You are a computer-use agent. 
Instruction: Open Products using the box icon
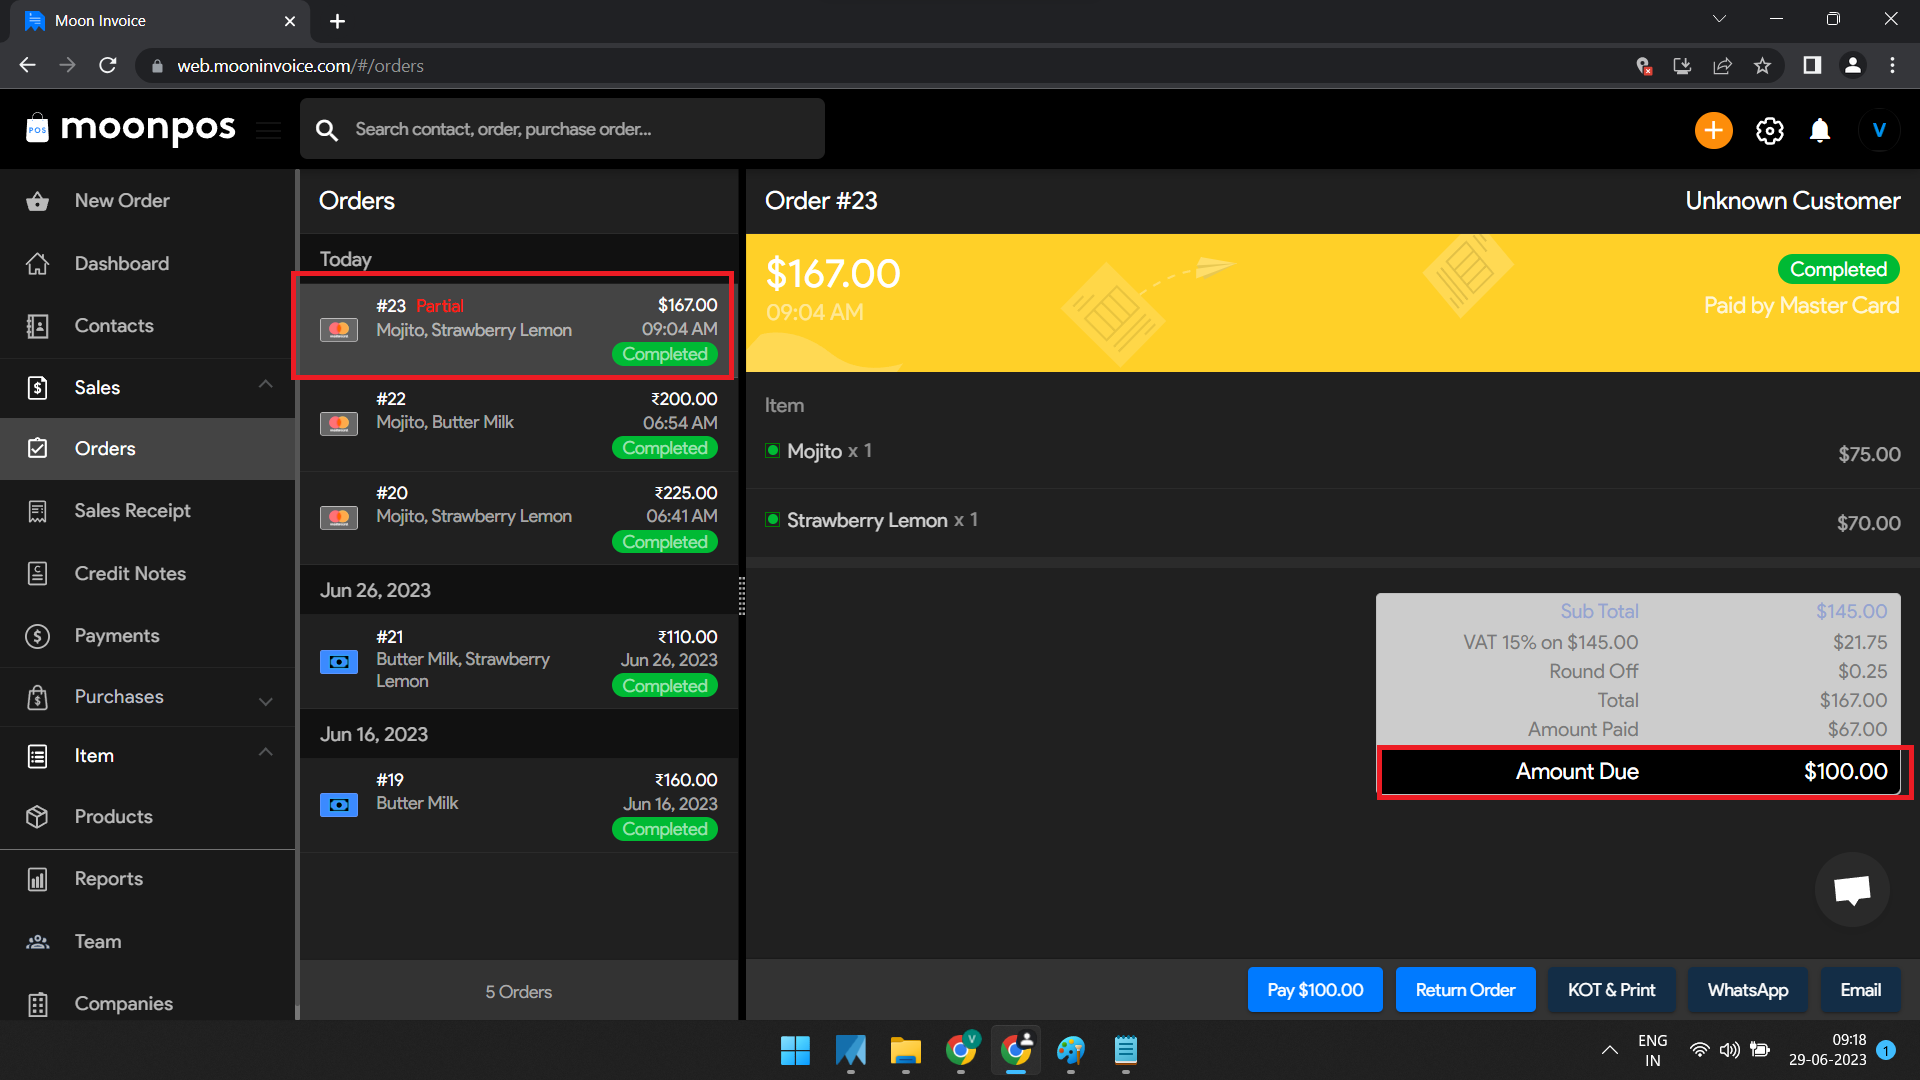pos(37,817)
